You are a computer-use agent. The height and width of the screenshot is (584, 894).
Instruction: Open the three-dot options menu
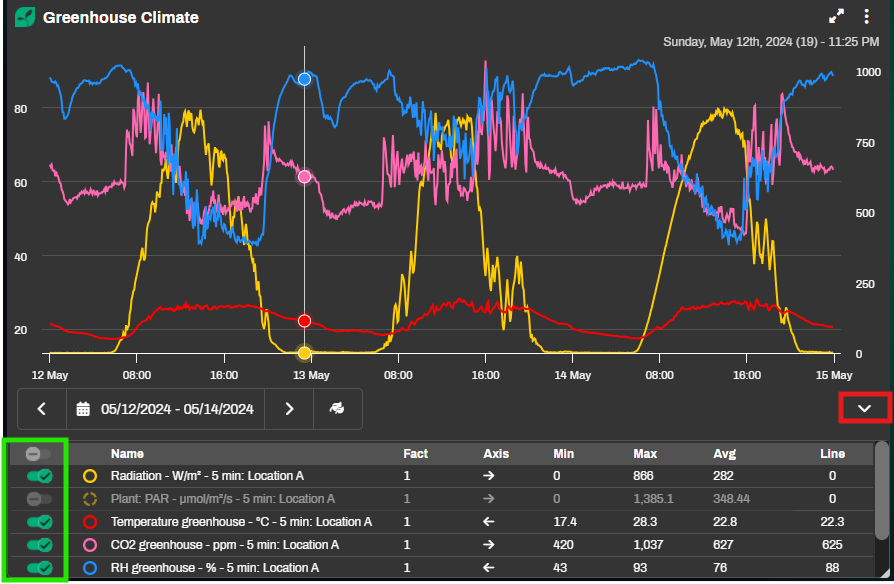pos(867,17)
